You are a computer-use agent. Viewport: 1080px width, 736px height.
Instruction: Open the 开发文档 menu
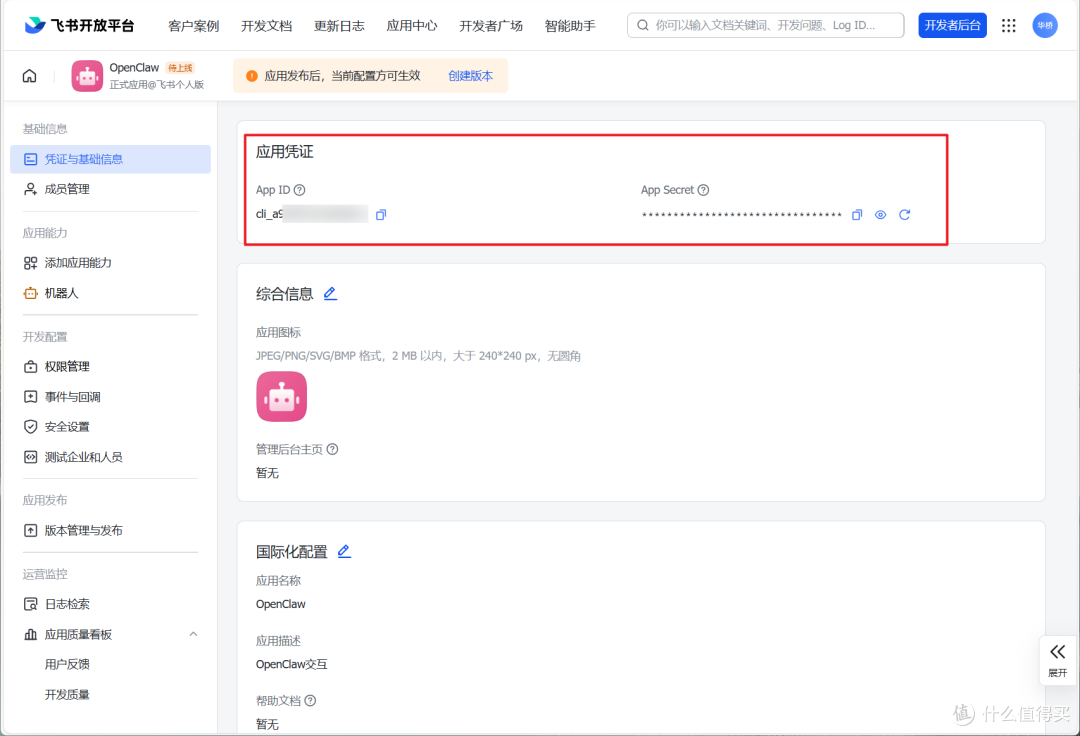(267, 25)
